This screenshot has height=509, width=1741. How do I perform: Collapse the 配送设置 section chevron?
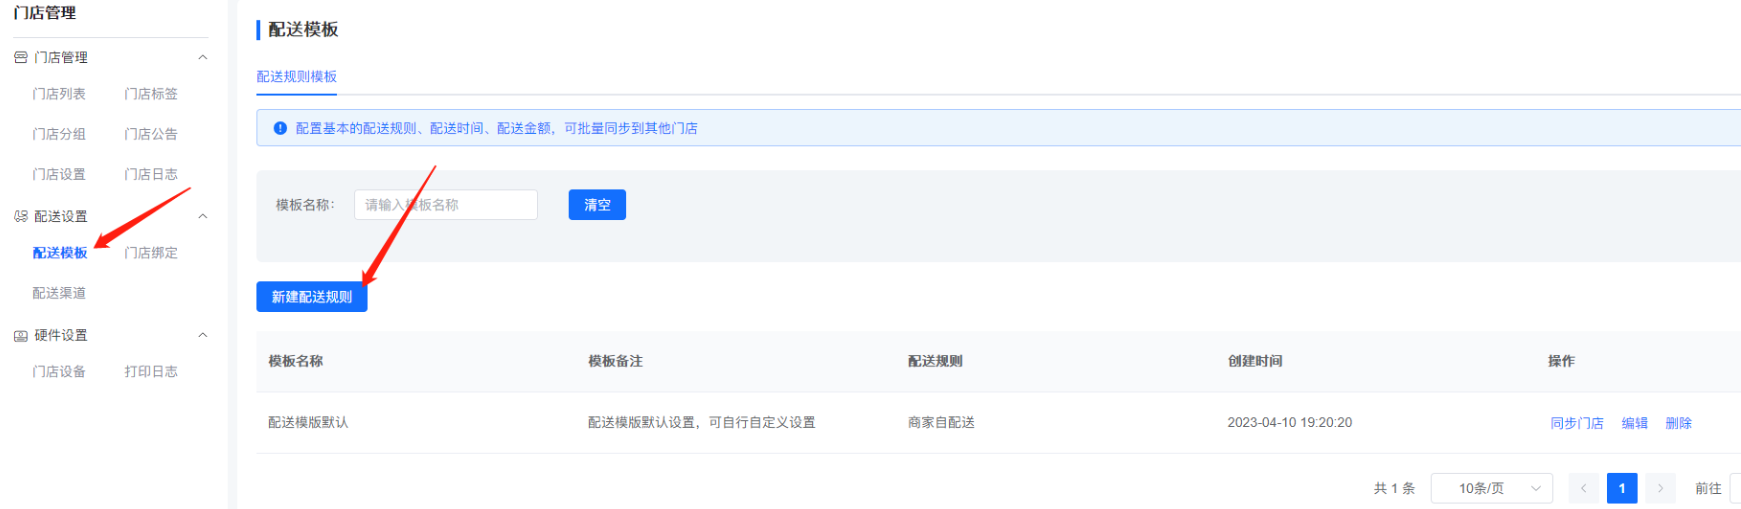(203, 216)
